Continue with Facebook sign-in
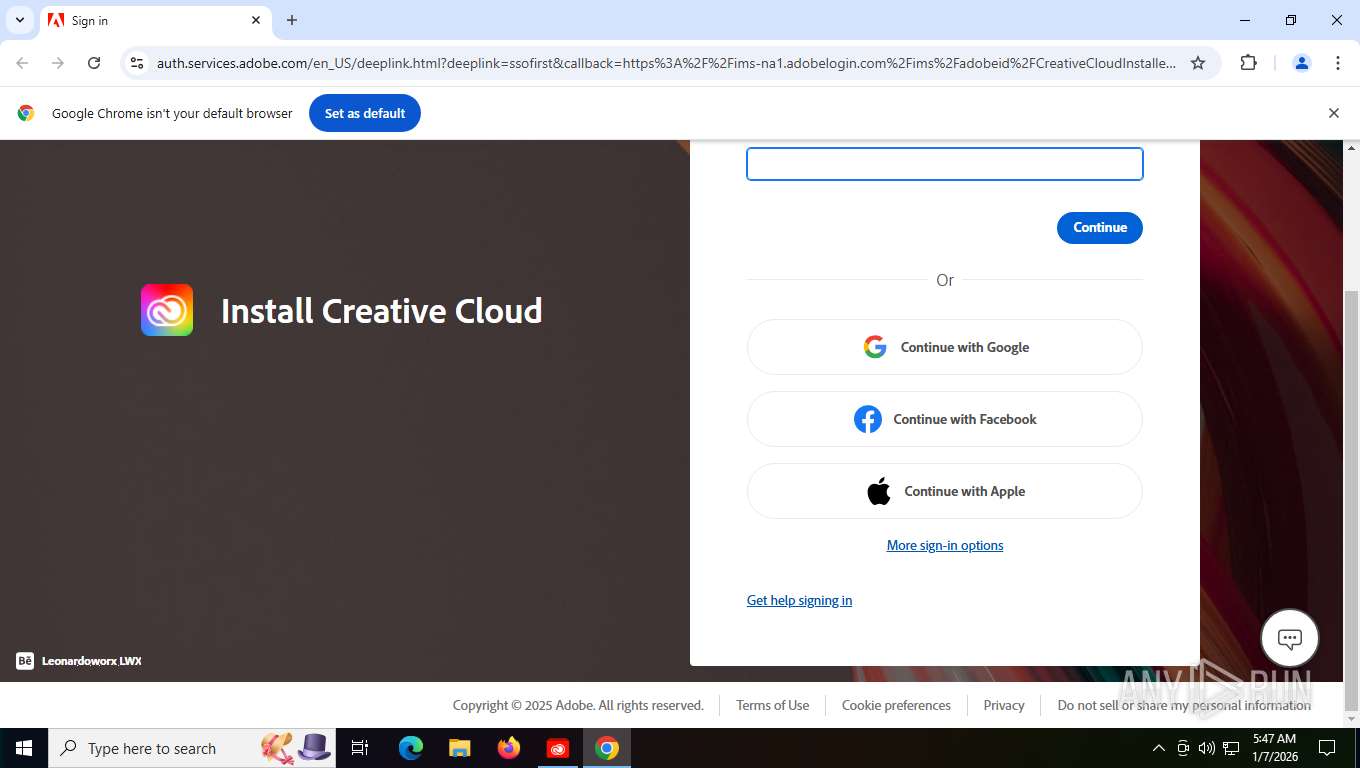 [x=945, y=419]
